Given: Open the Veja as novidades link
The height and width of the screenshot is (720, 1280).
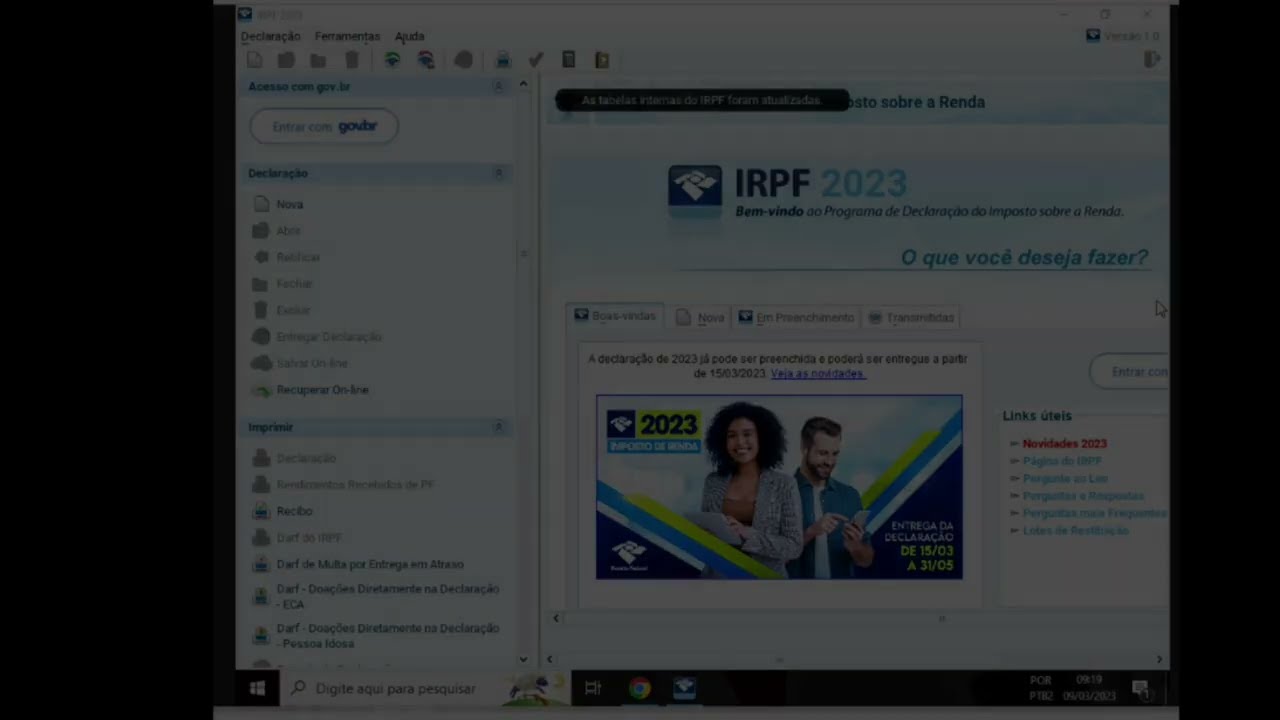Looking at the screenshot, I should [818, 373].
